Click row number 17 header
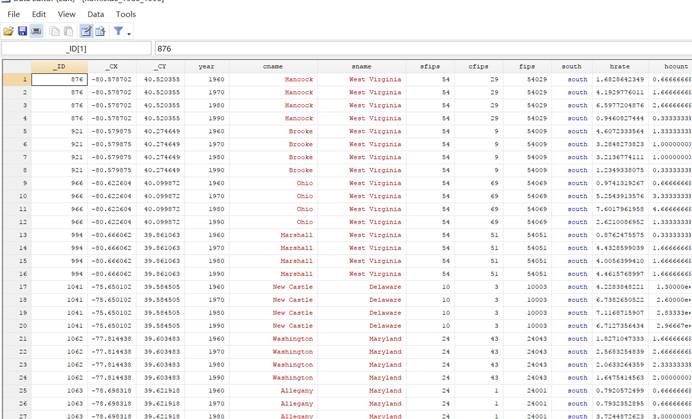The image size is (692, 419). coord(17,287)
